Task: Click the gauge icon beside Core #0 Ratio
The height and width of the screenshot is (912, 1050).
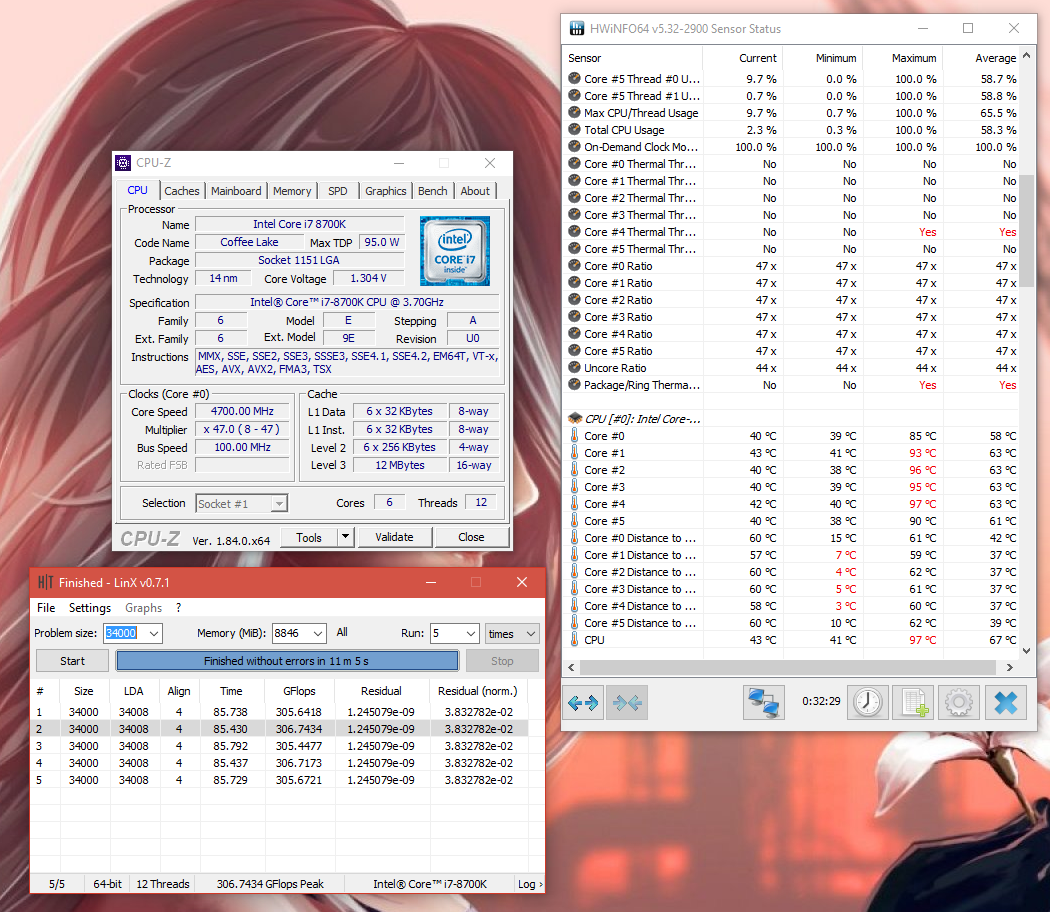Action: (575, 265)
